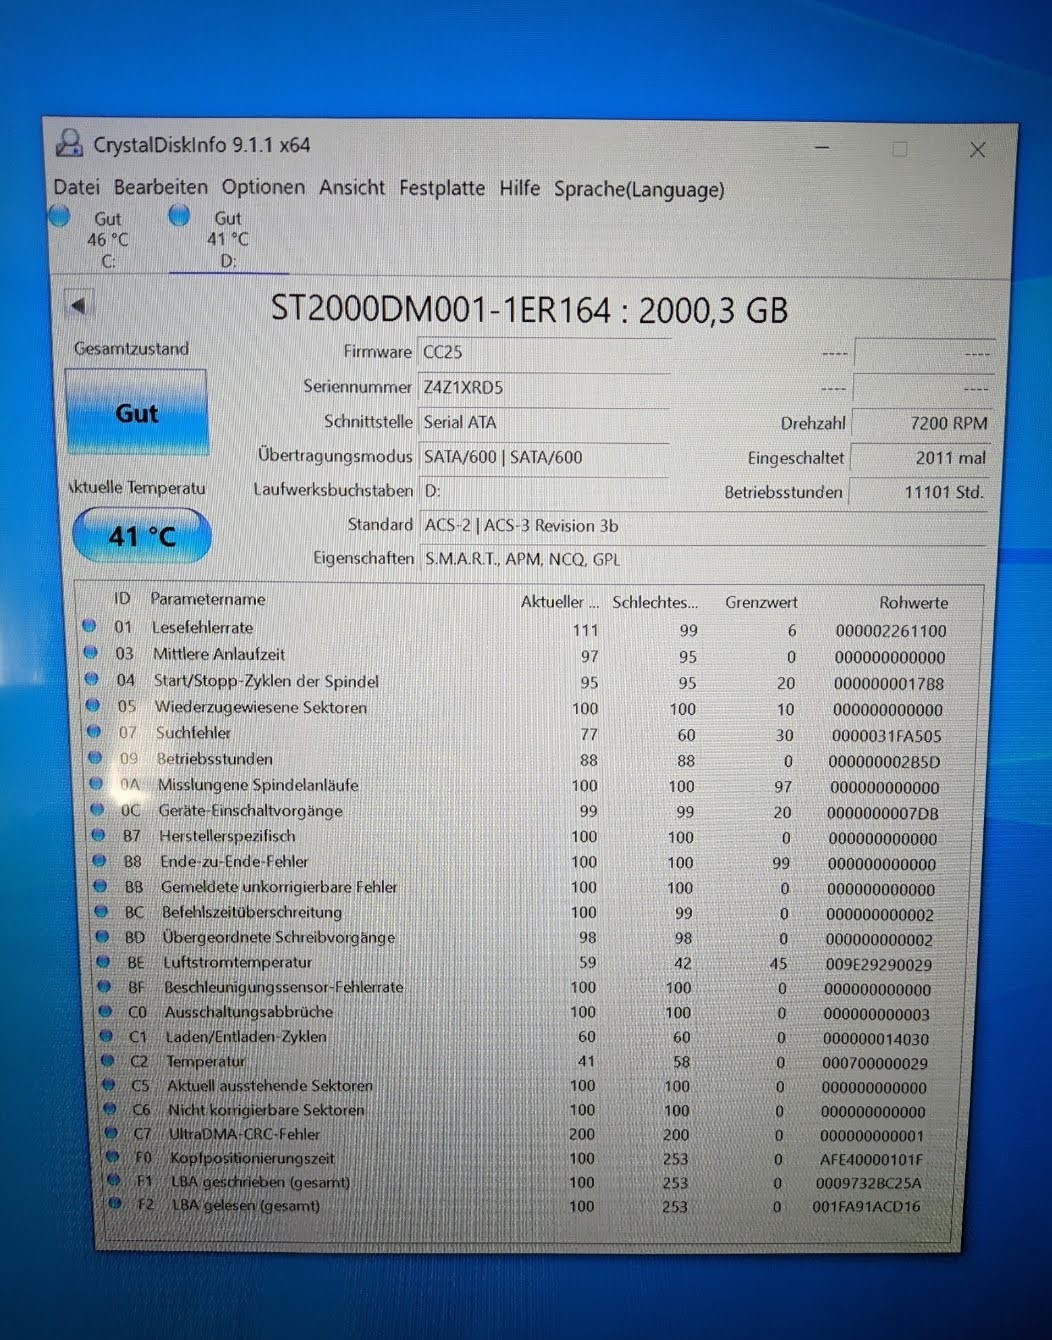Image resolution: width=1052 pixels, height=1340 pixels.
Task: Open the Ansicht menu
Action: [x=351, y=188]
